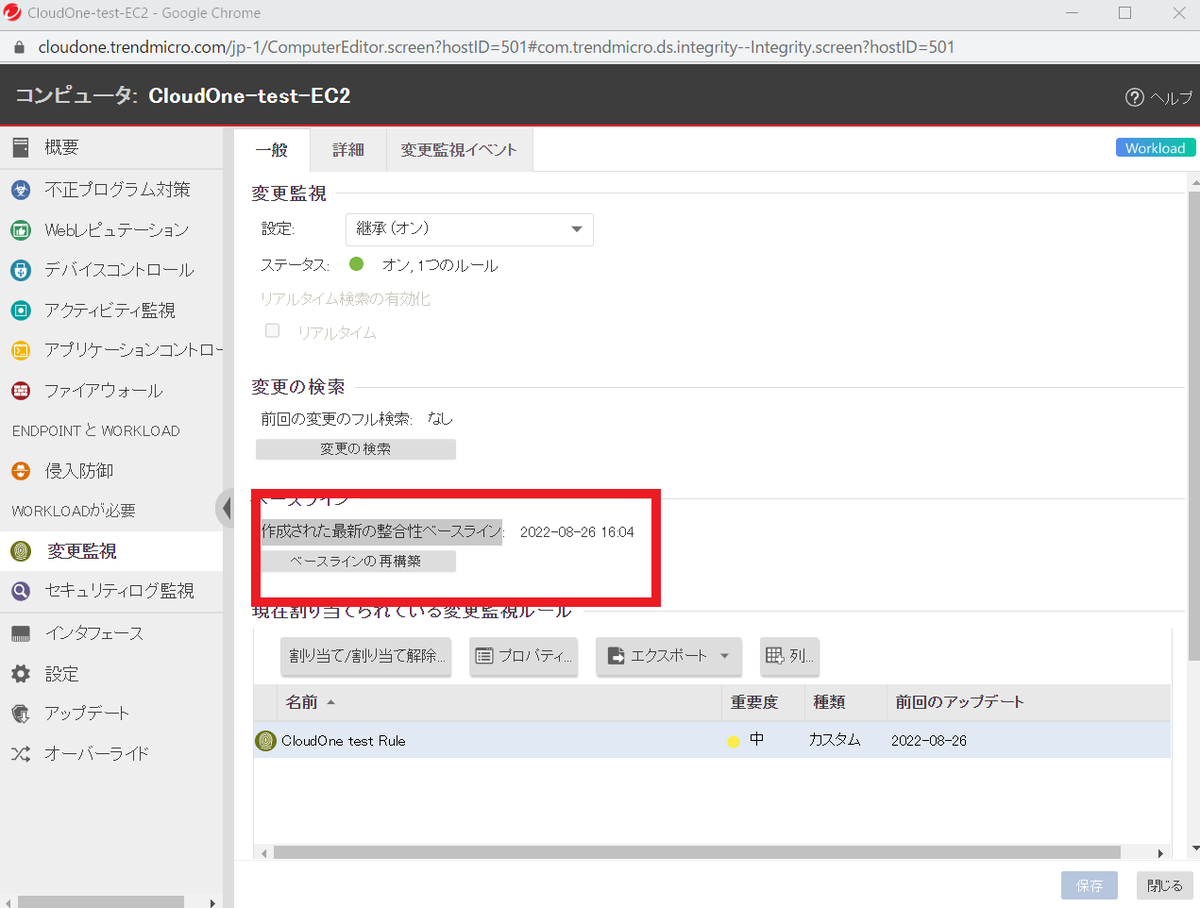Click the 列 columns button
The height and width of the screenshot is (908, 1200).
pos(790,656)
